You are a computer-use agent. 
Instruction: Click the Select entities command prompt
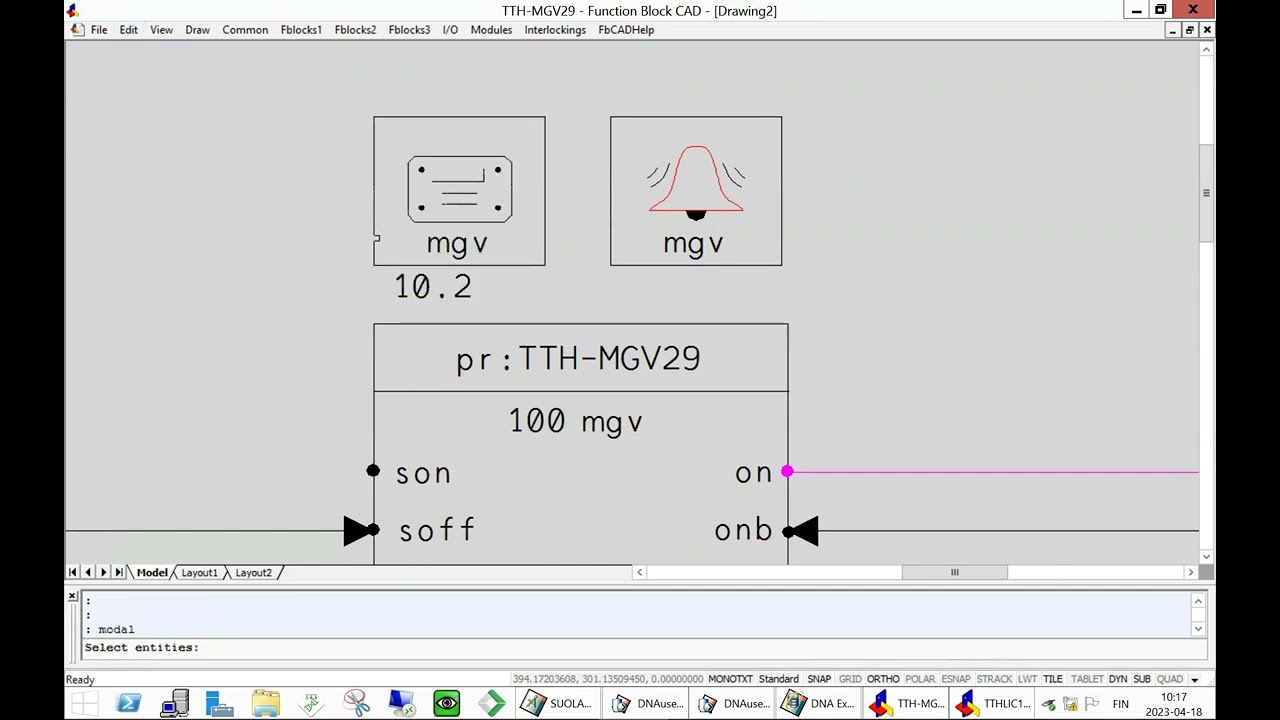(142, 648)
